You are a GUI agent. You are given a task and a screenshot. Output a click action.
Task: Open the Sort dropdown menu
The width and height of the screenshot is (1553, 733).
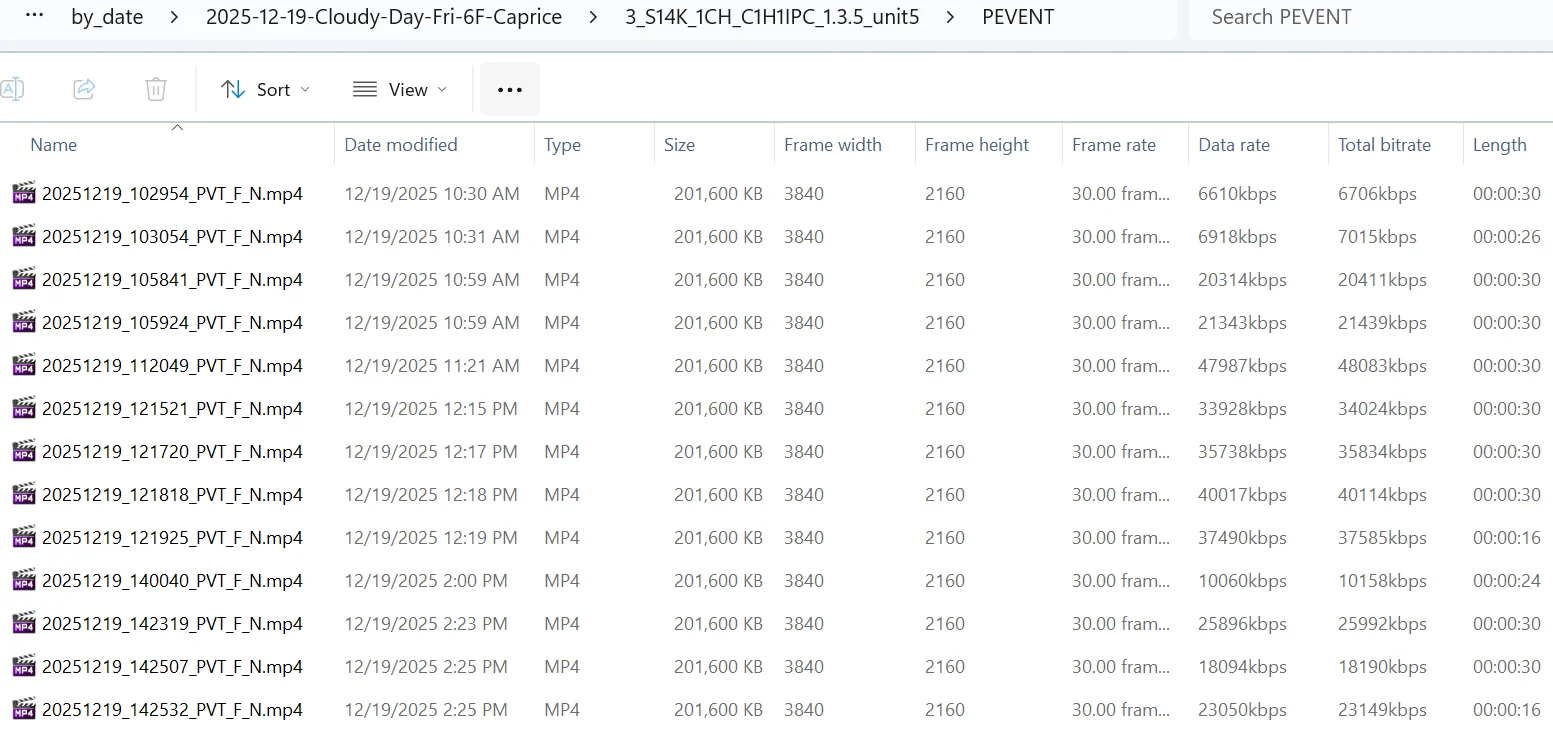266,89
